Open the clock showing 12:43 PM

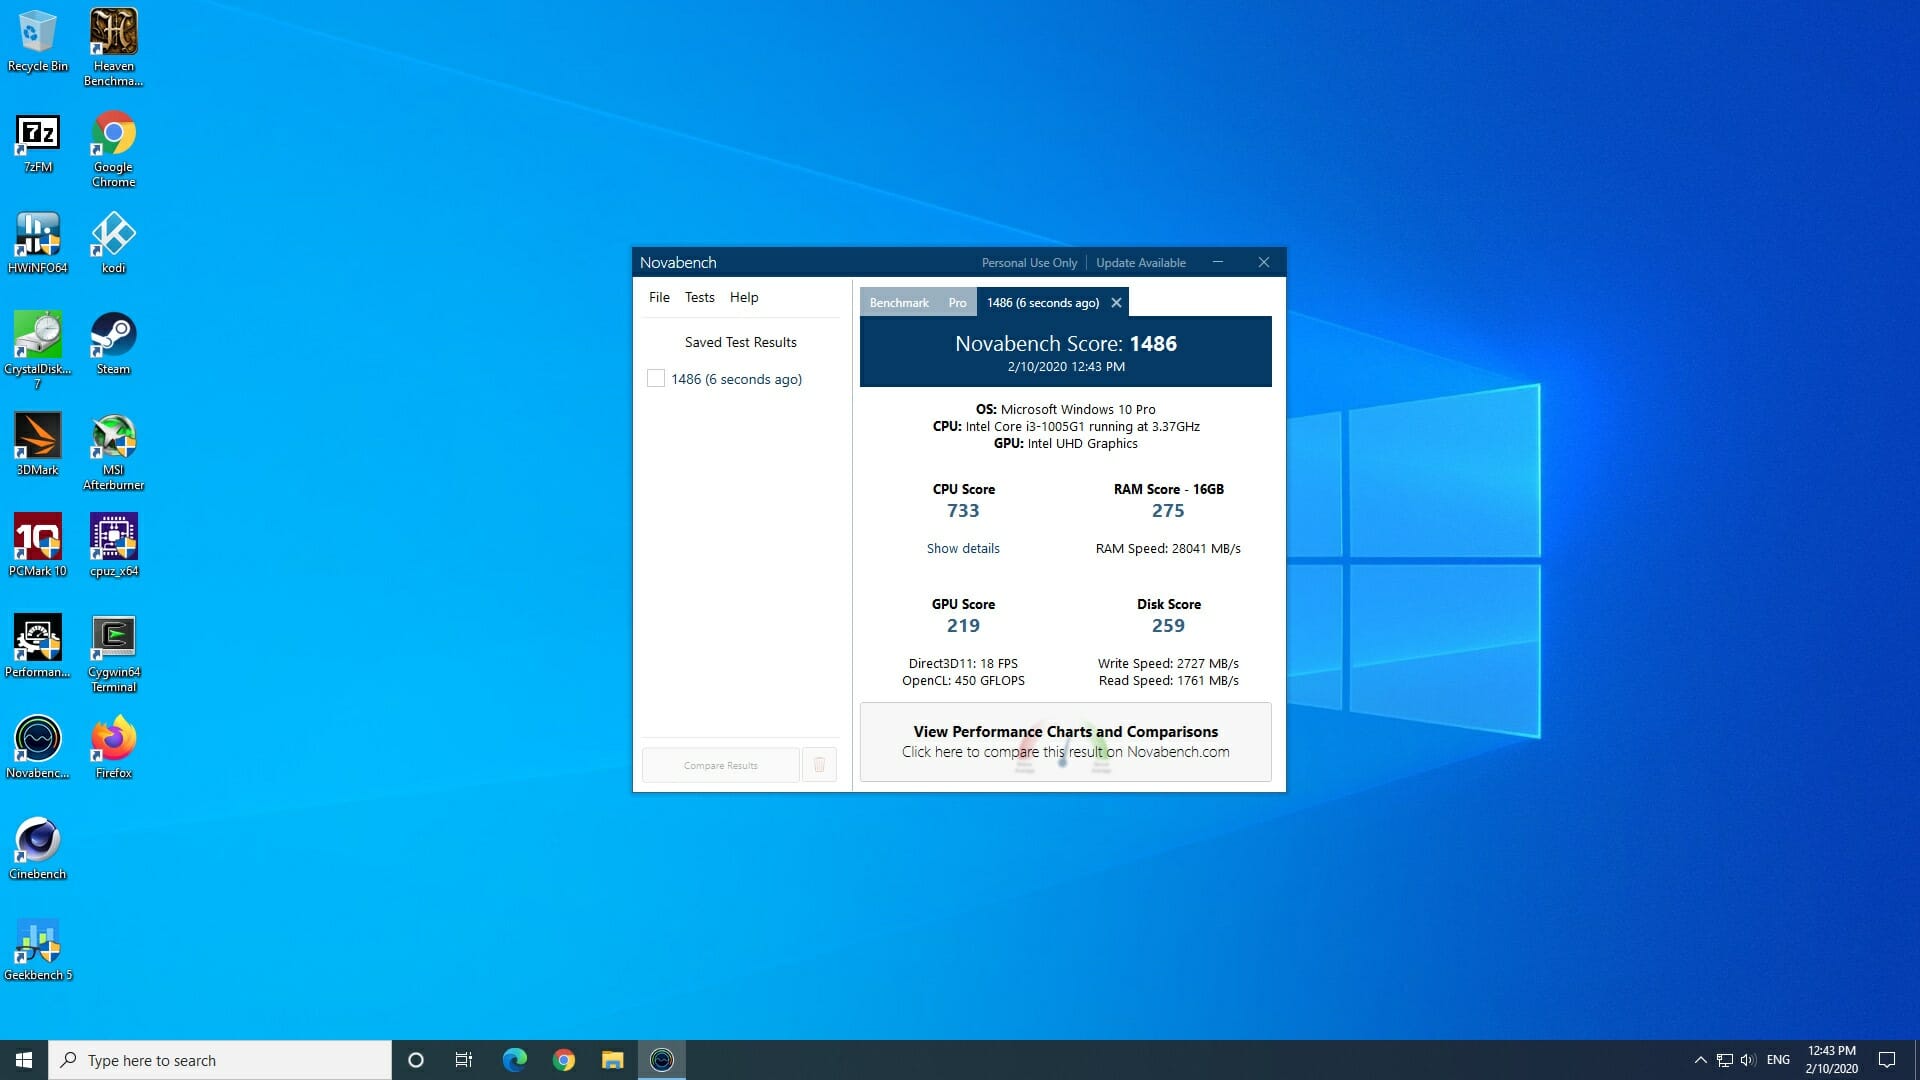pos(1832,1060)
